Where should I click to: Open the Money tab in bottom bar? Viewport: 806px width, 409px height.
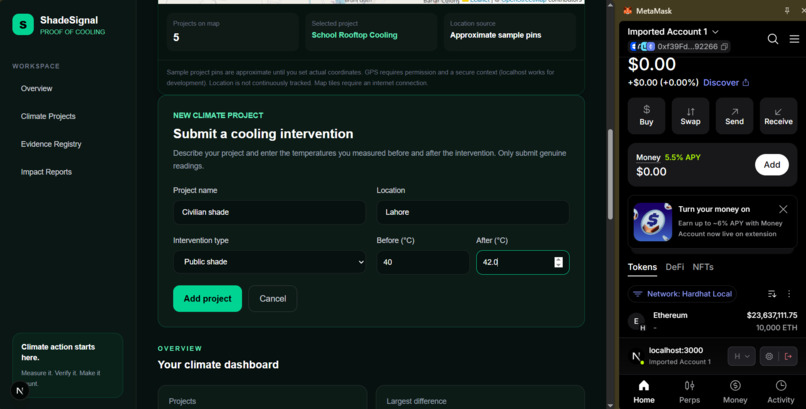735,392
